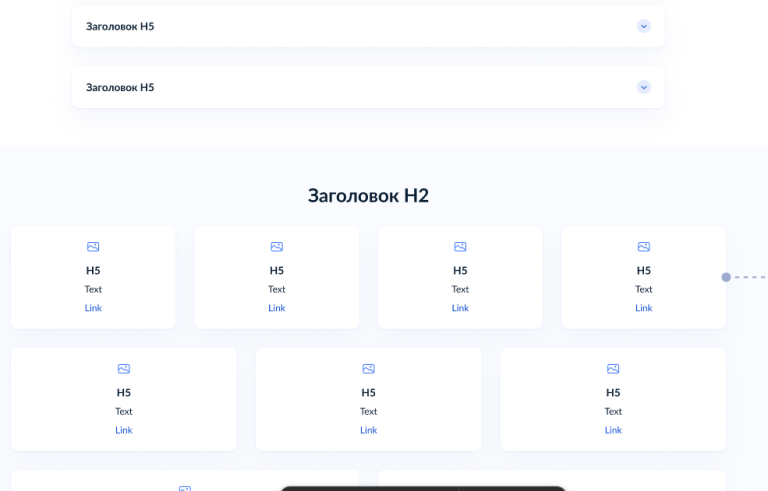Expand the upper Заголовок H5 accordion chevron

tap(644, 26)
